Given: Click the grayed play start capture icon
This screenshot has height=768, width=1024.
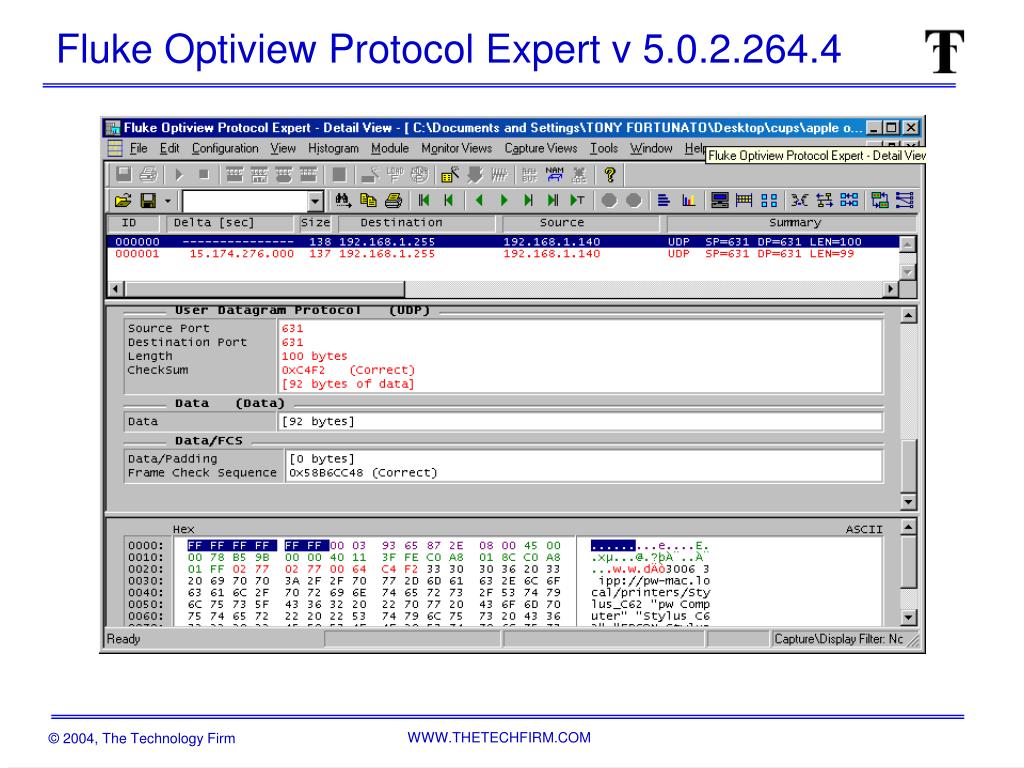Looking at the screenshot, I should (x=179, y=174).
